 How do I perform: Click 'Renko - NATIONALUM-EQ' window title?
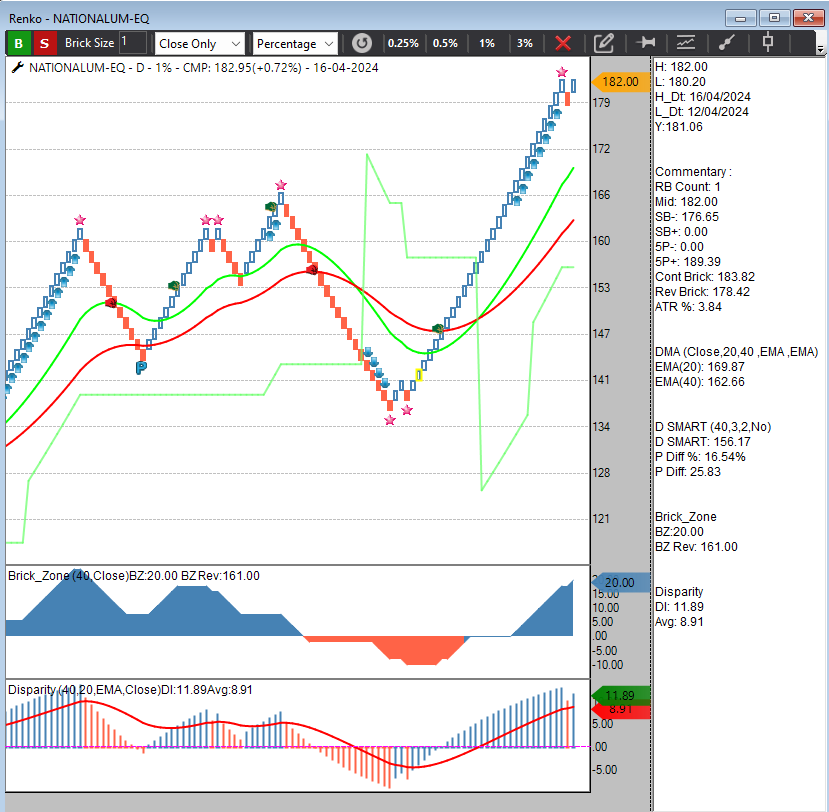79,19
